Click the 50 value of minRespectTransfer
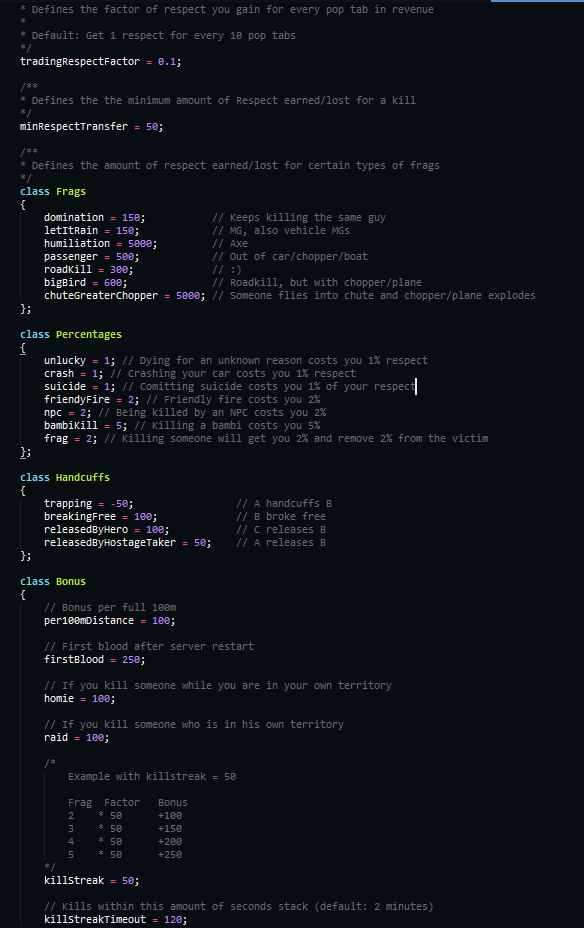 [152, 127]
